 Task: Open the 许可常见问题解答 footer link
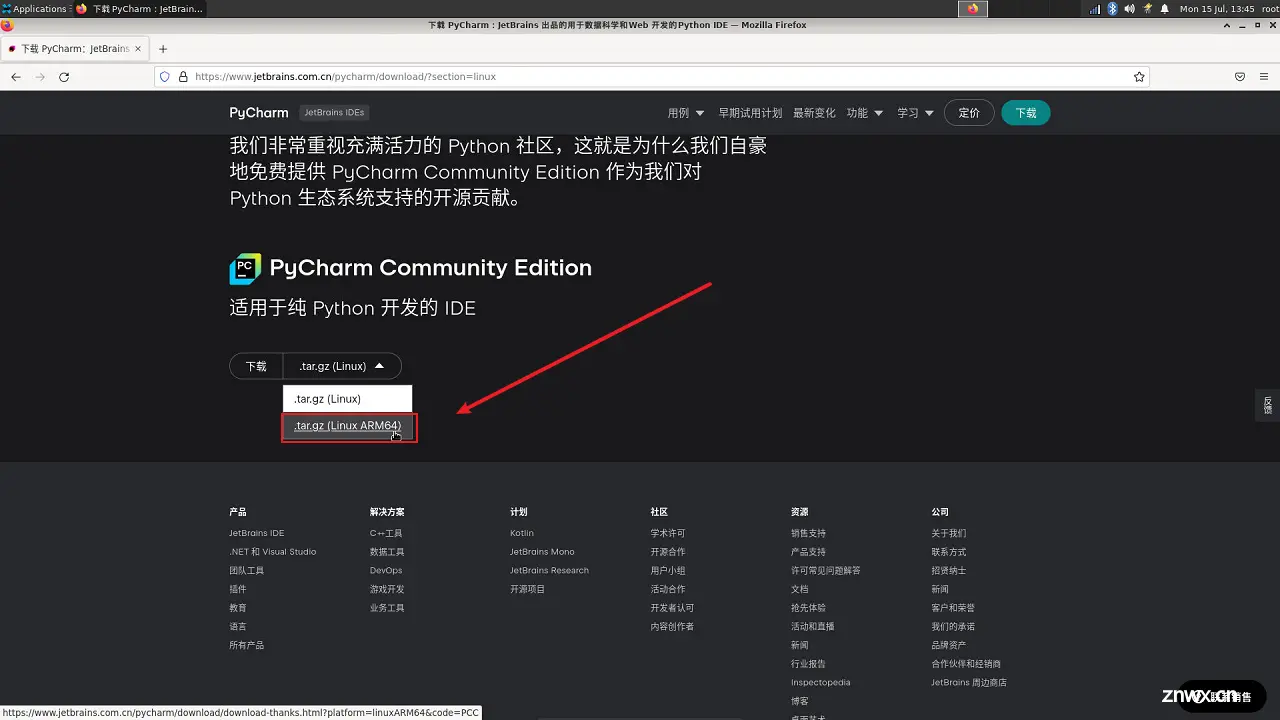tap(825, 571)
